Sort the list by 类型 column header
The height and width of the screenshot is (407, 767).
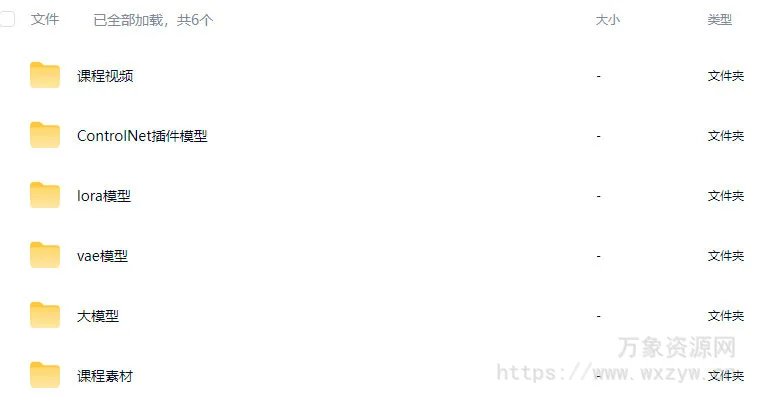coord(720,20)
